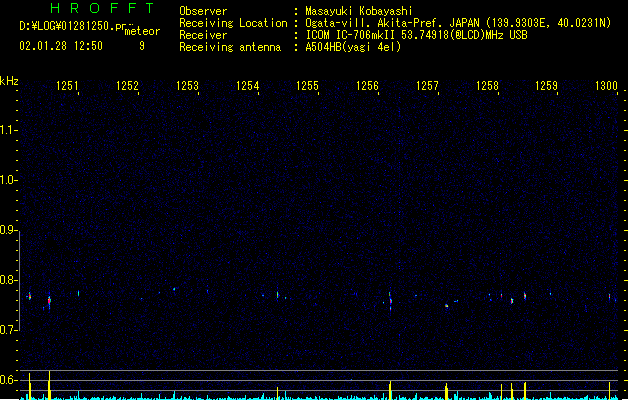Click the 1257 time axis marker
Image resolution: width=629 pixels, height=400 pixels.
coord(427,86)
